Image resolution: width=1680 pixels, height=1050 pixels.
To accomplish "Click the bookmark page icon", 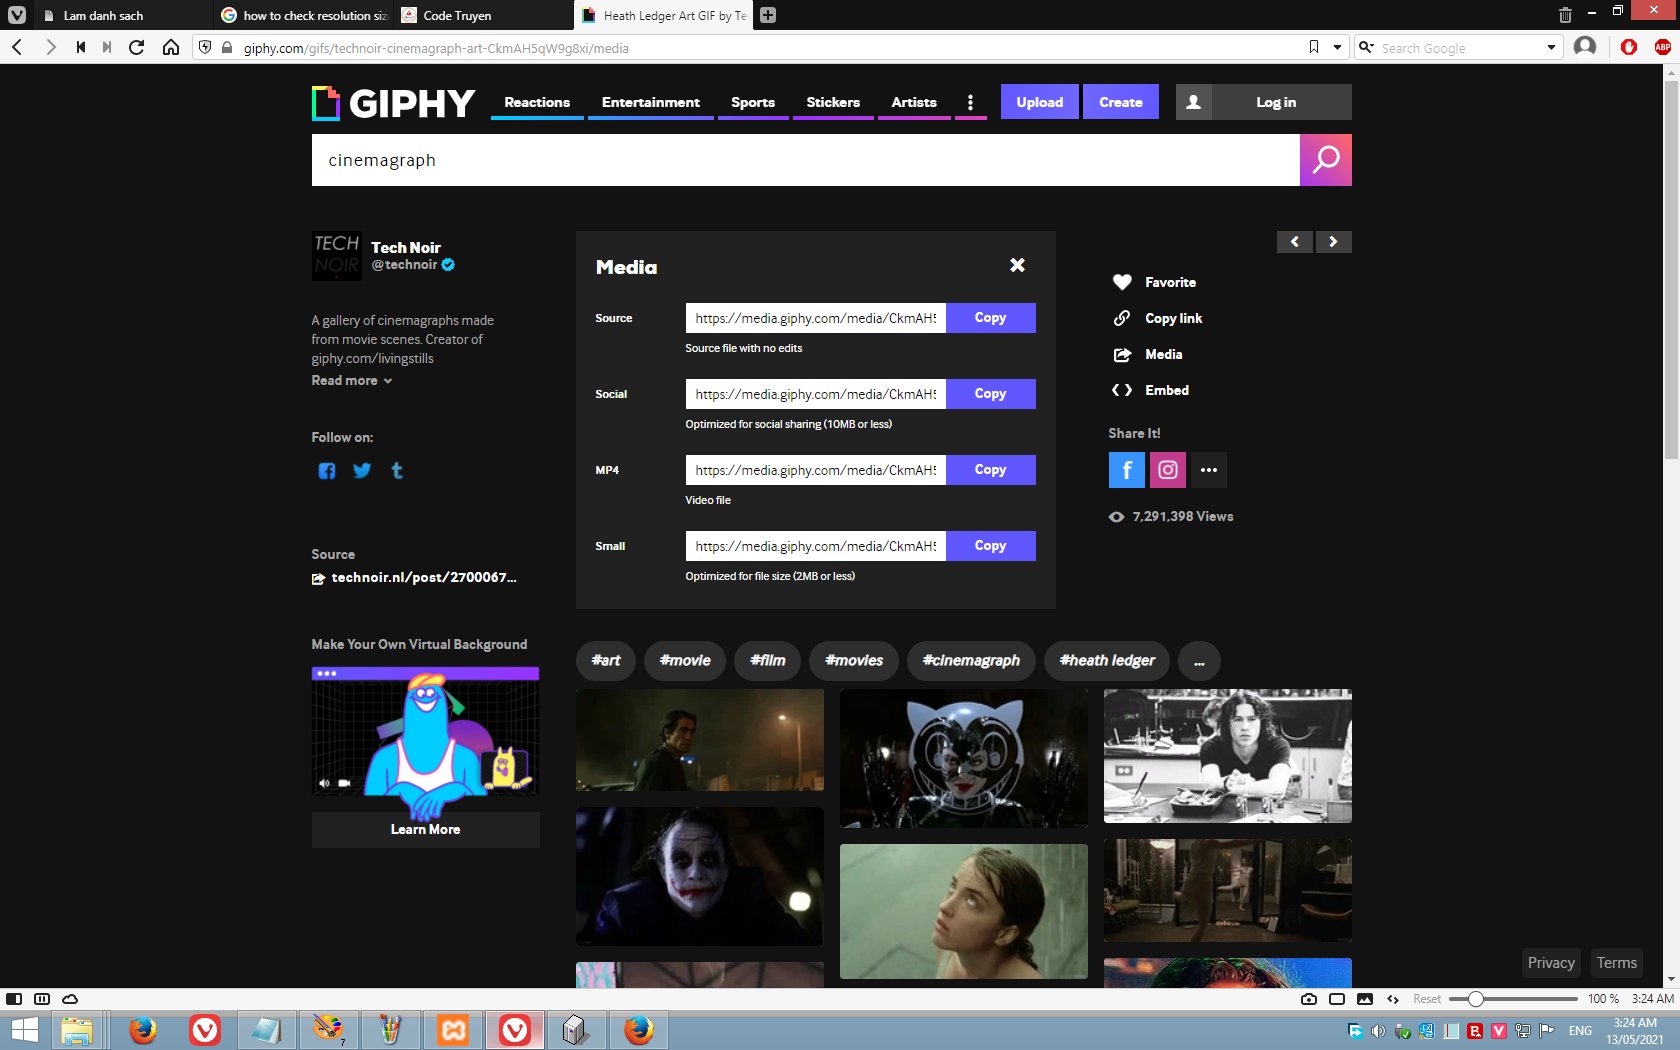I will click(1314, 47).
